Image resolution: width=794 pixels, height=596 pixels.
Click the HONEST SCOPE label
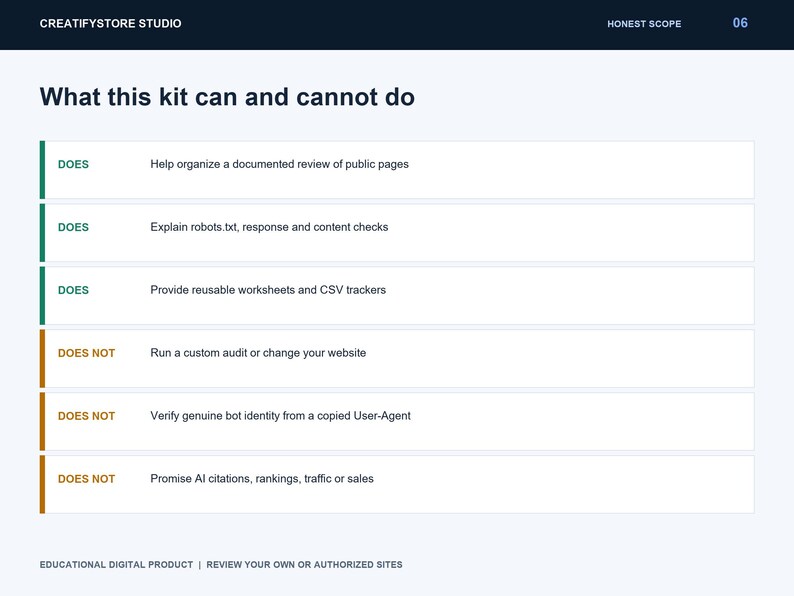(x=644, y=24)
